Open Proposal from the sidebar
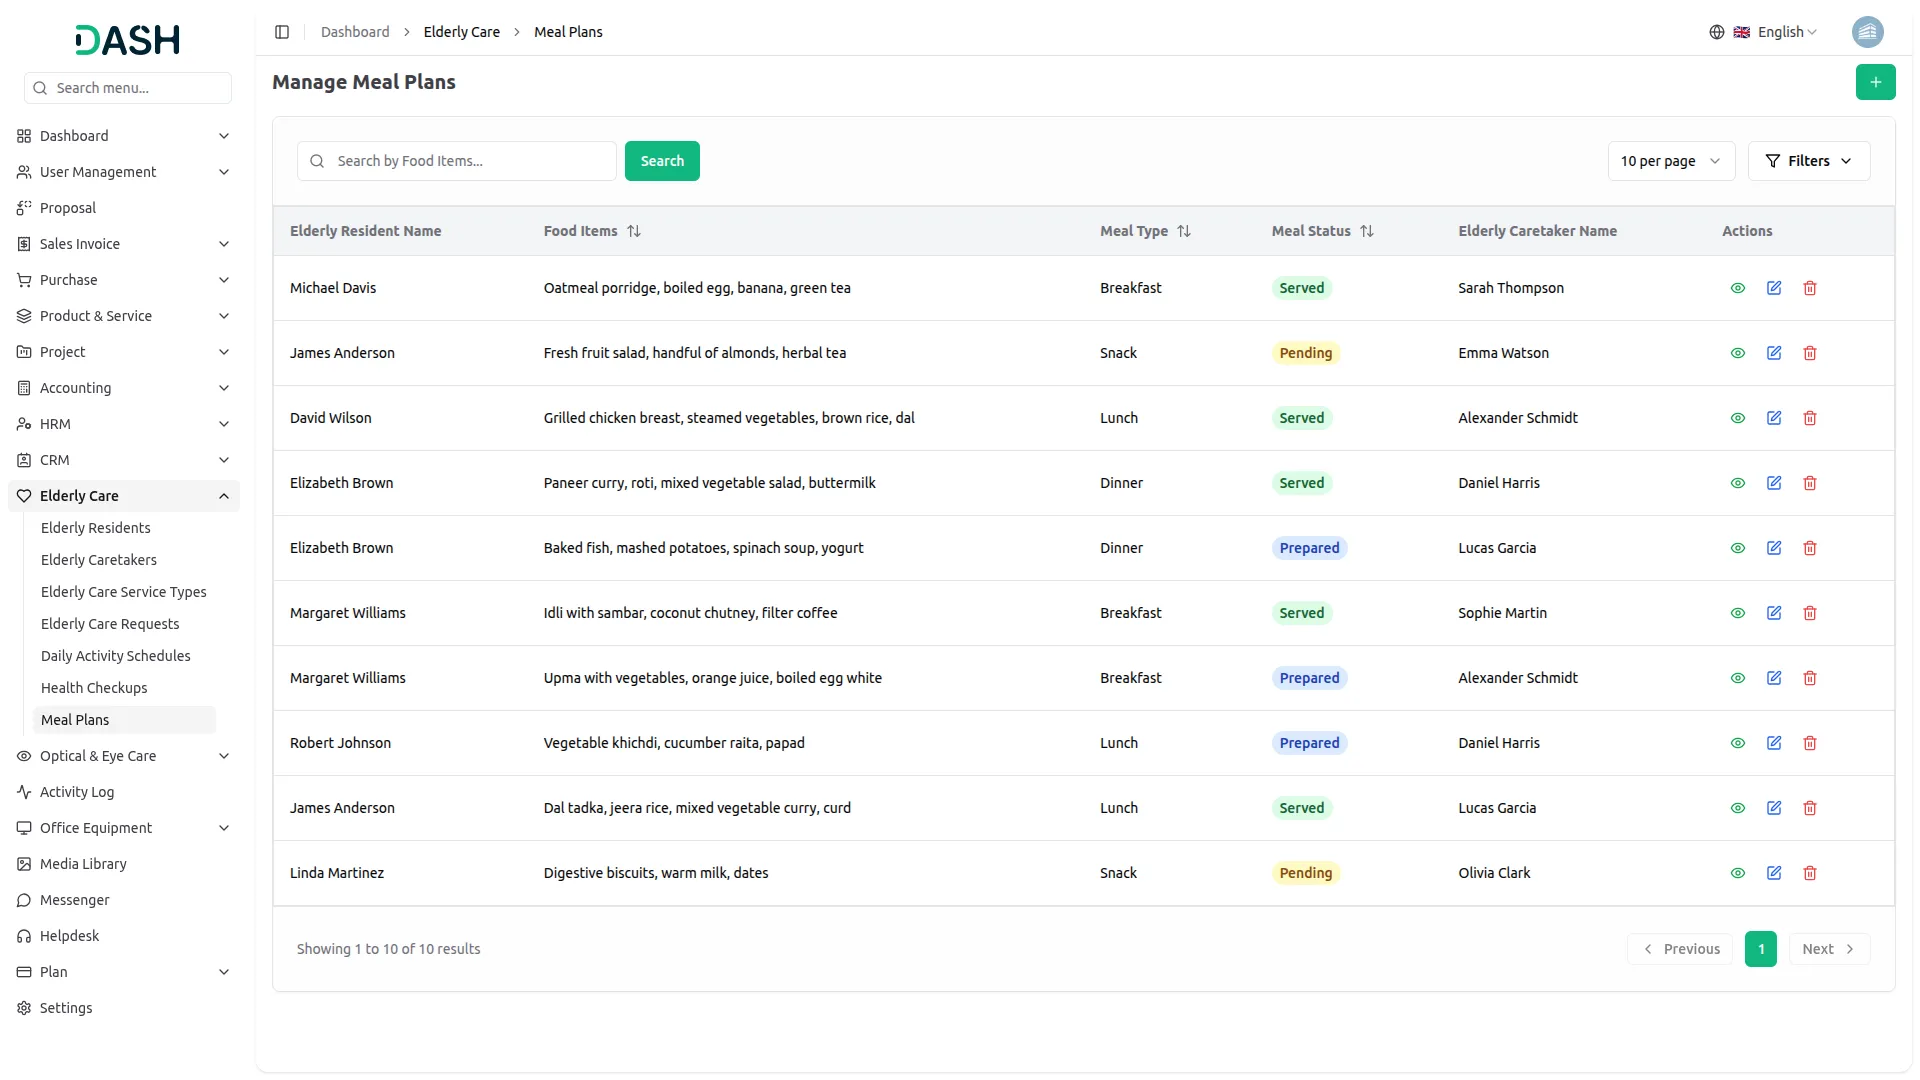This screenshot has width=1920, height=1080. click(124, 208)
